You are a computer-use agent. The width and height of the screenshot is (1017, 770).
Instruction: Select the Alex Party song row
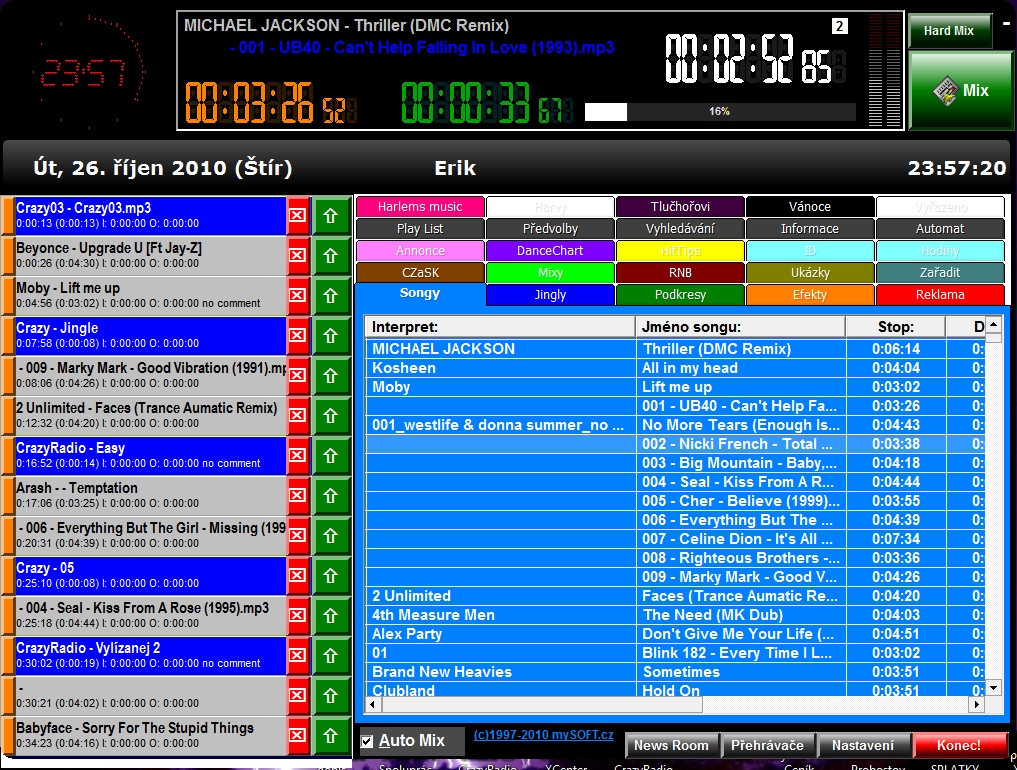[x=675, y=634]
